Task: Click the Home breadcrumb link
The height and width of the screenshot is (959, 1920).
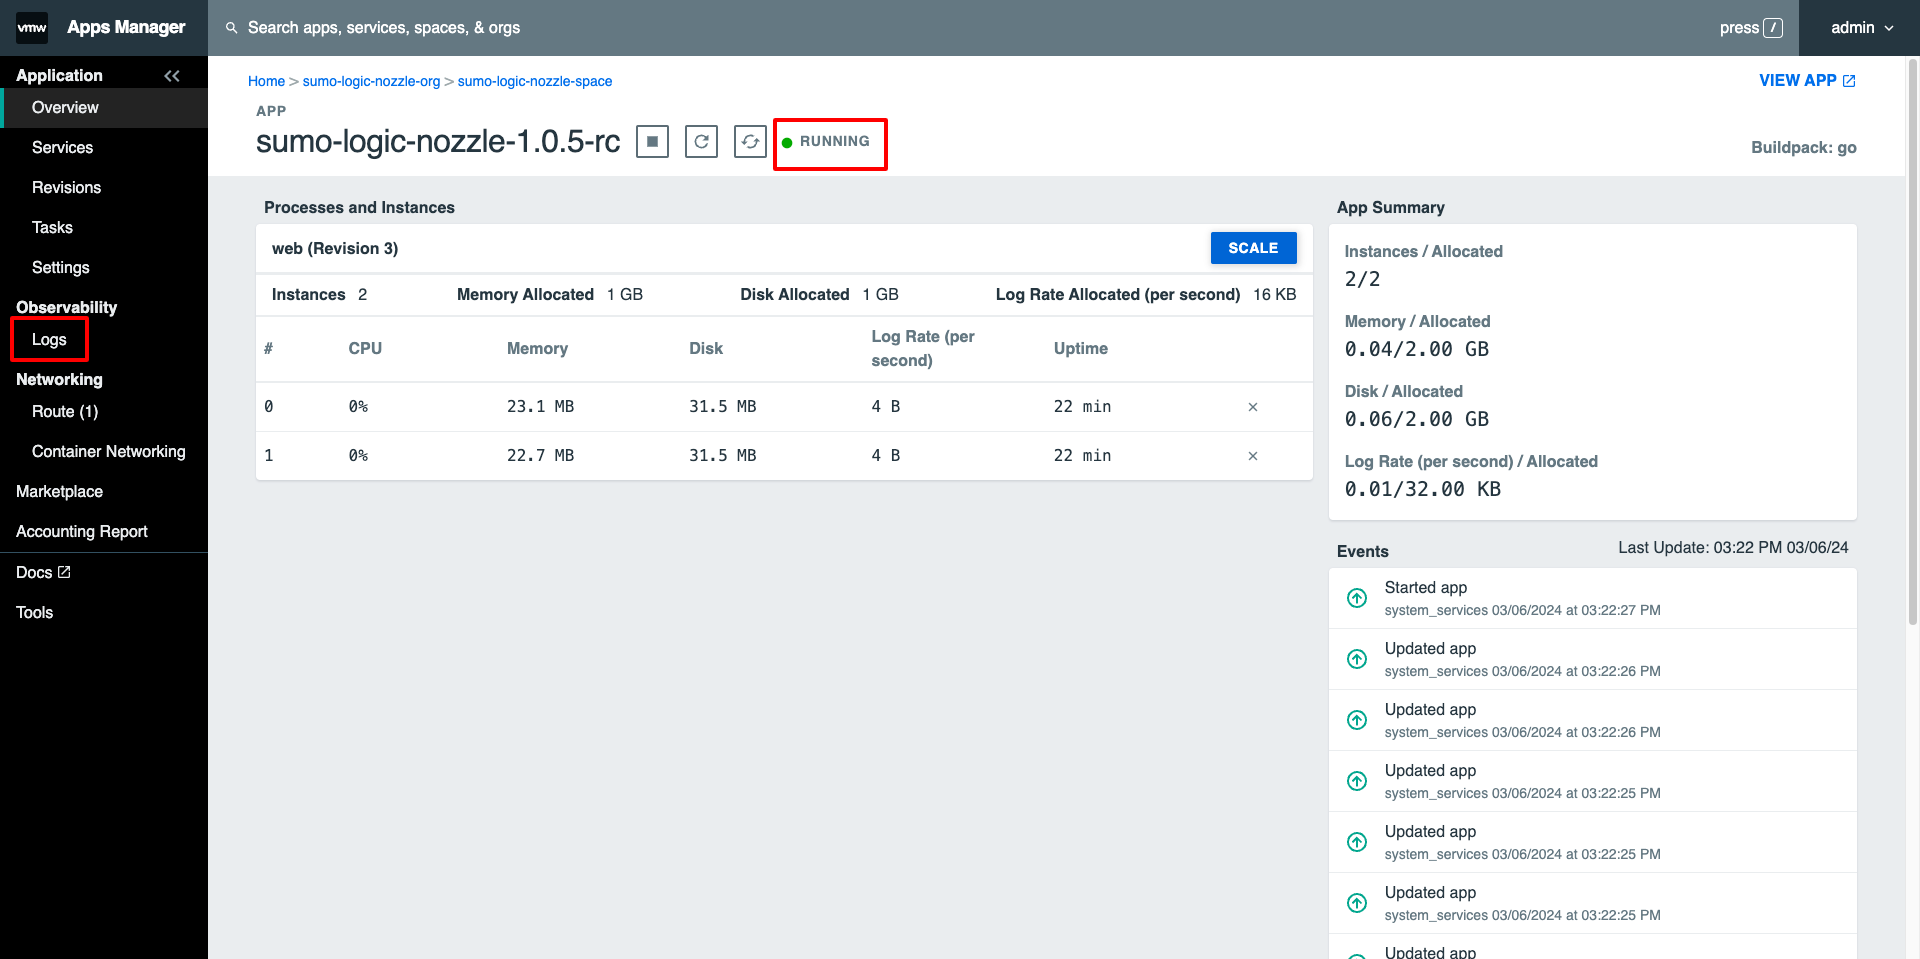Action: tap(266, 82)
